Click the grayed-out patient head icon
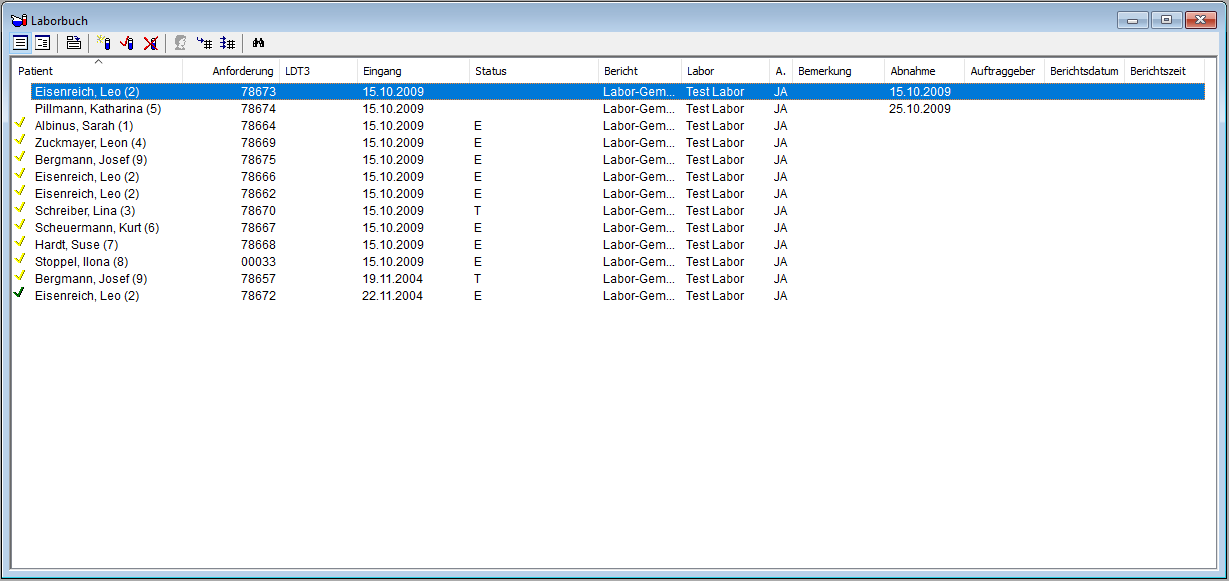Image resolution: width=1229 pixels, height=581 pixels. [181, 43]
